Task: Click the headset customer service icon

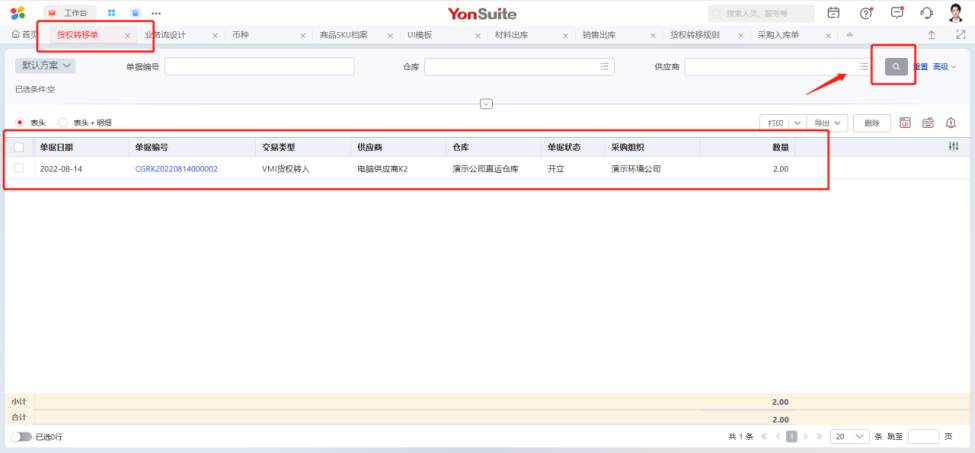Action: [926, 13]
